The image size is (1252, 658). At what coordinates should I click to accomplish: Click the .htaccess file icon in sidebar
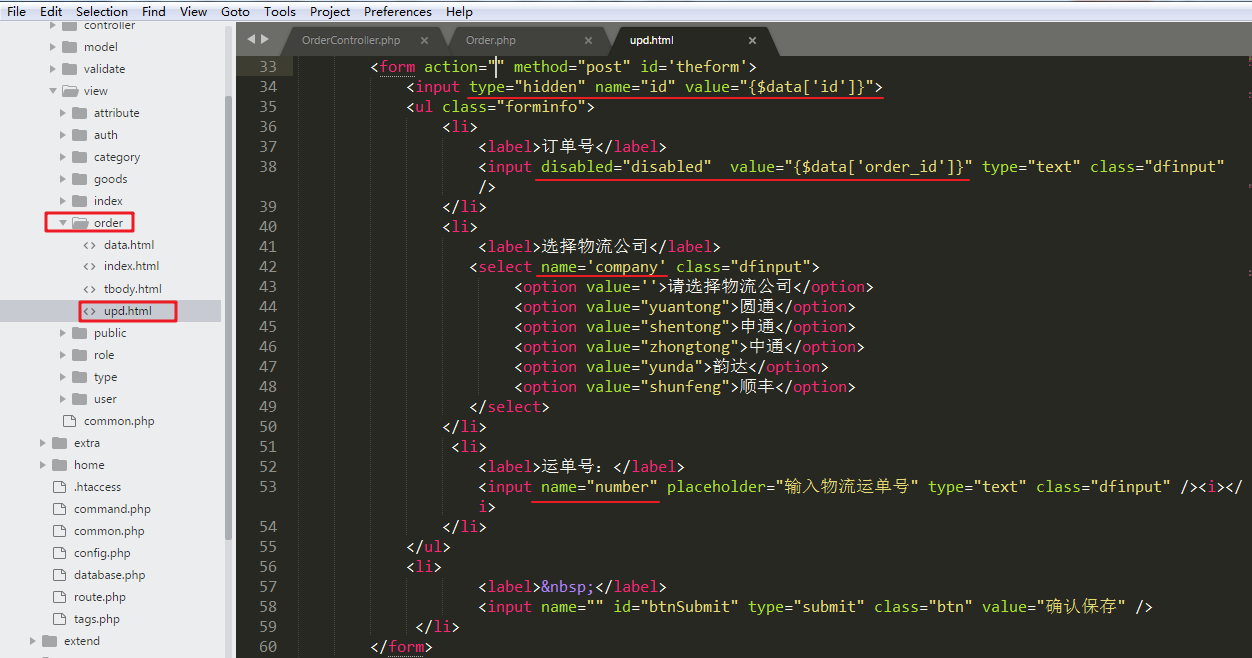pos(59,487)
